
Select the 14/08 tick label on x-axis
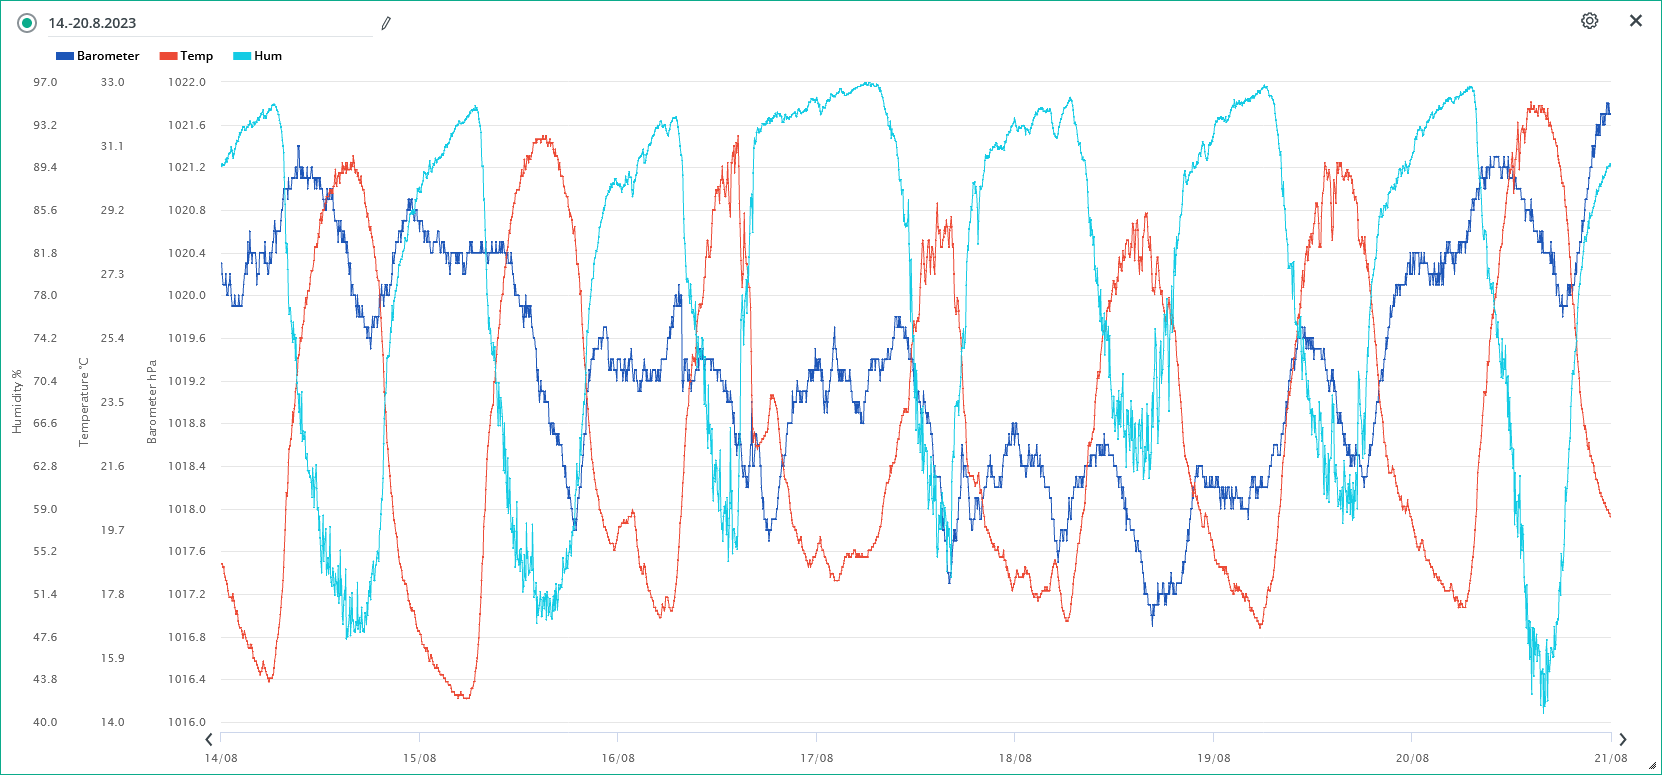tap(221, 758)
